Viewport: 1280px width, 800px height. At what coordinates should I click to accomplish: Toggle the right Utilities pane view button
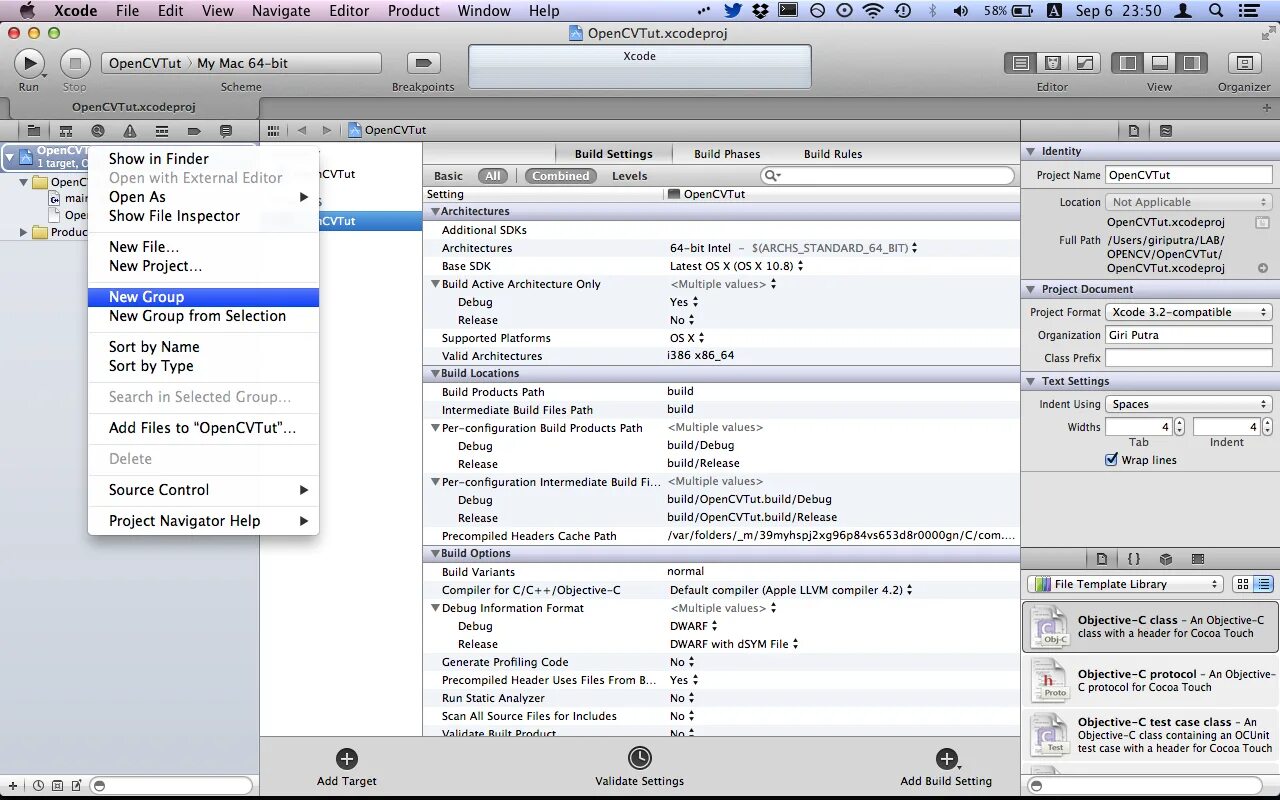coord(1191,63)
